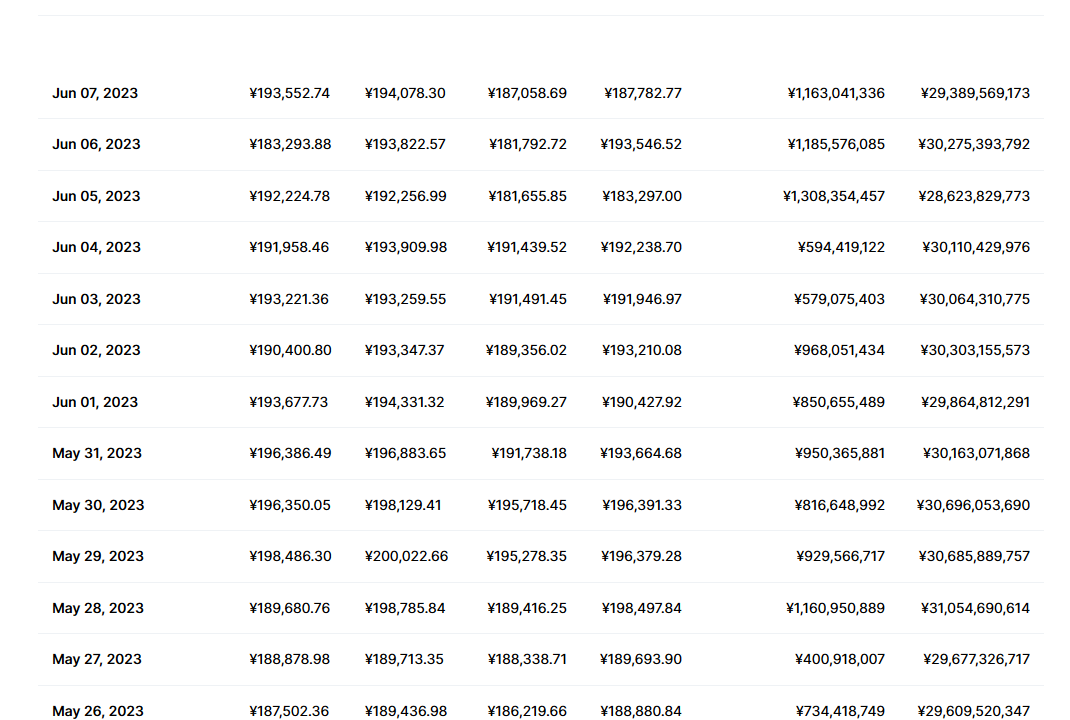Click the volume ¥400,918,007 for May 27

[840, 659]
